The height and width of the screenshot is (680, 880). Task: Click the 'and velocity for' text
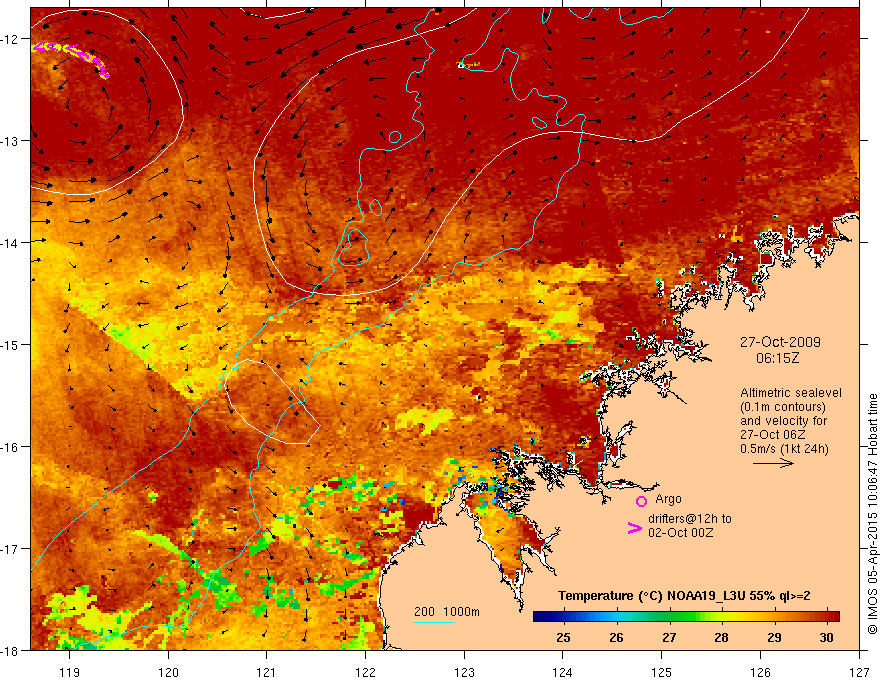coord(783,421)
